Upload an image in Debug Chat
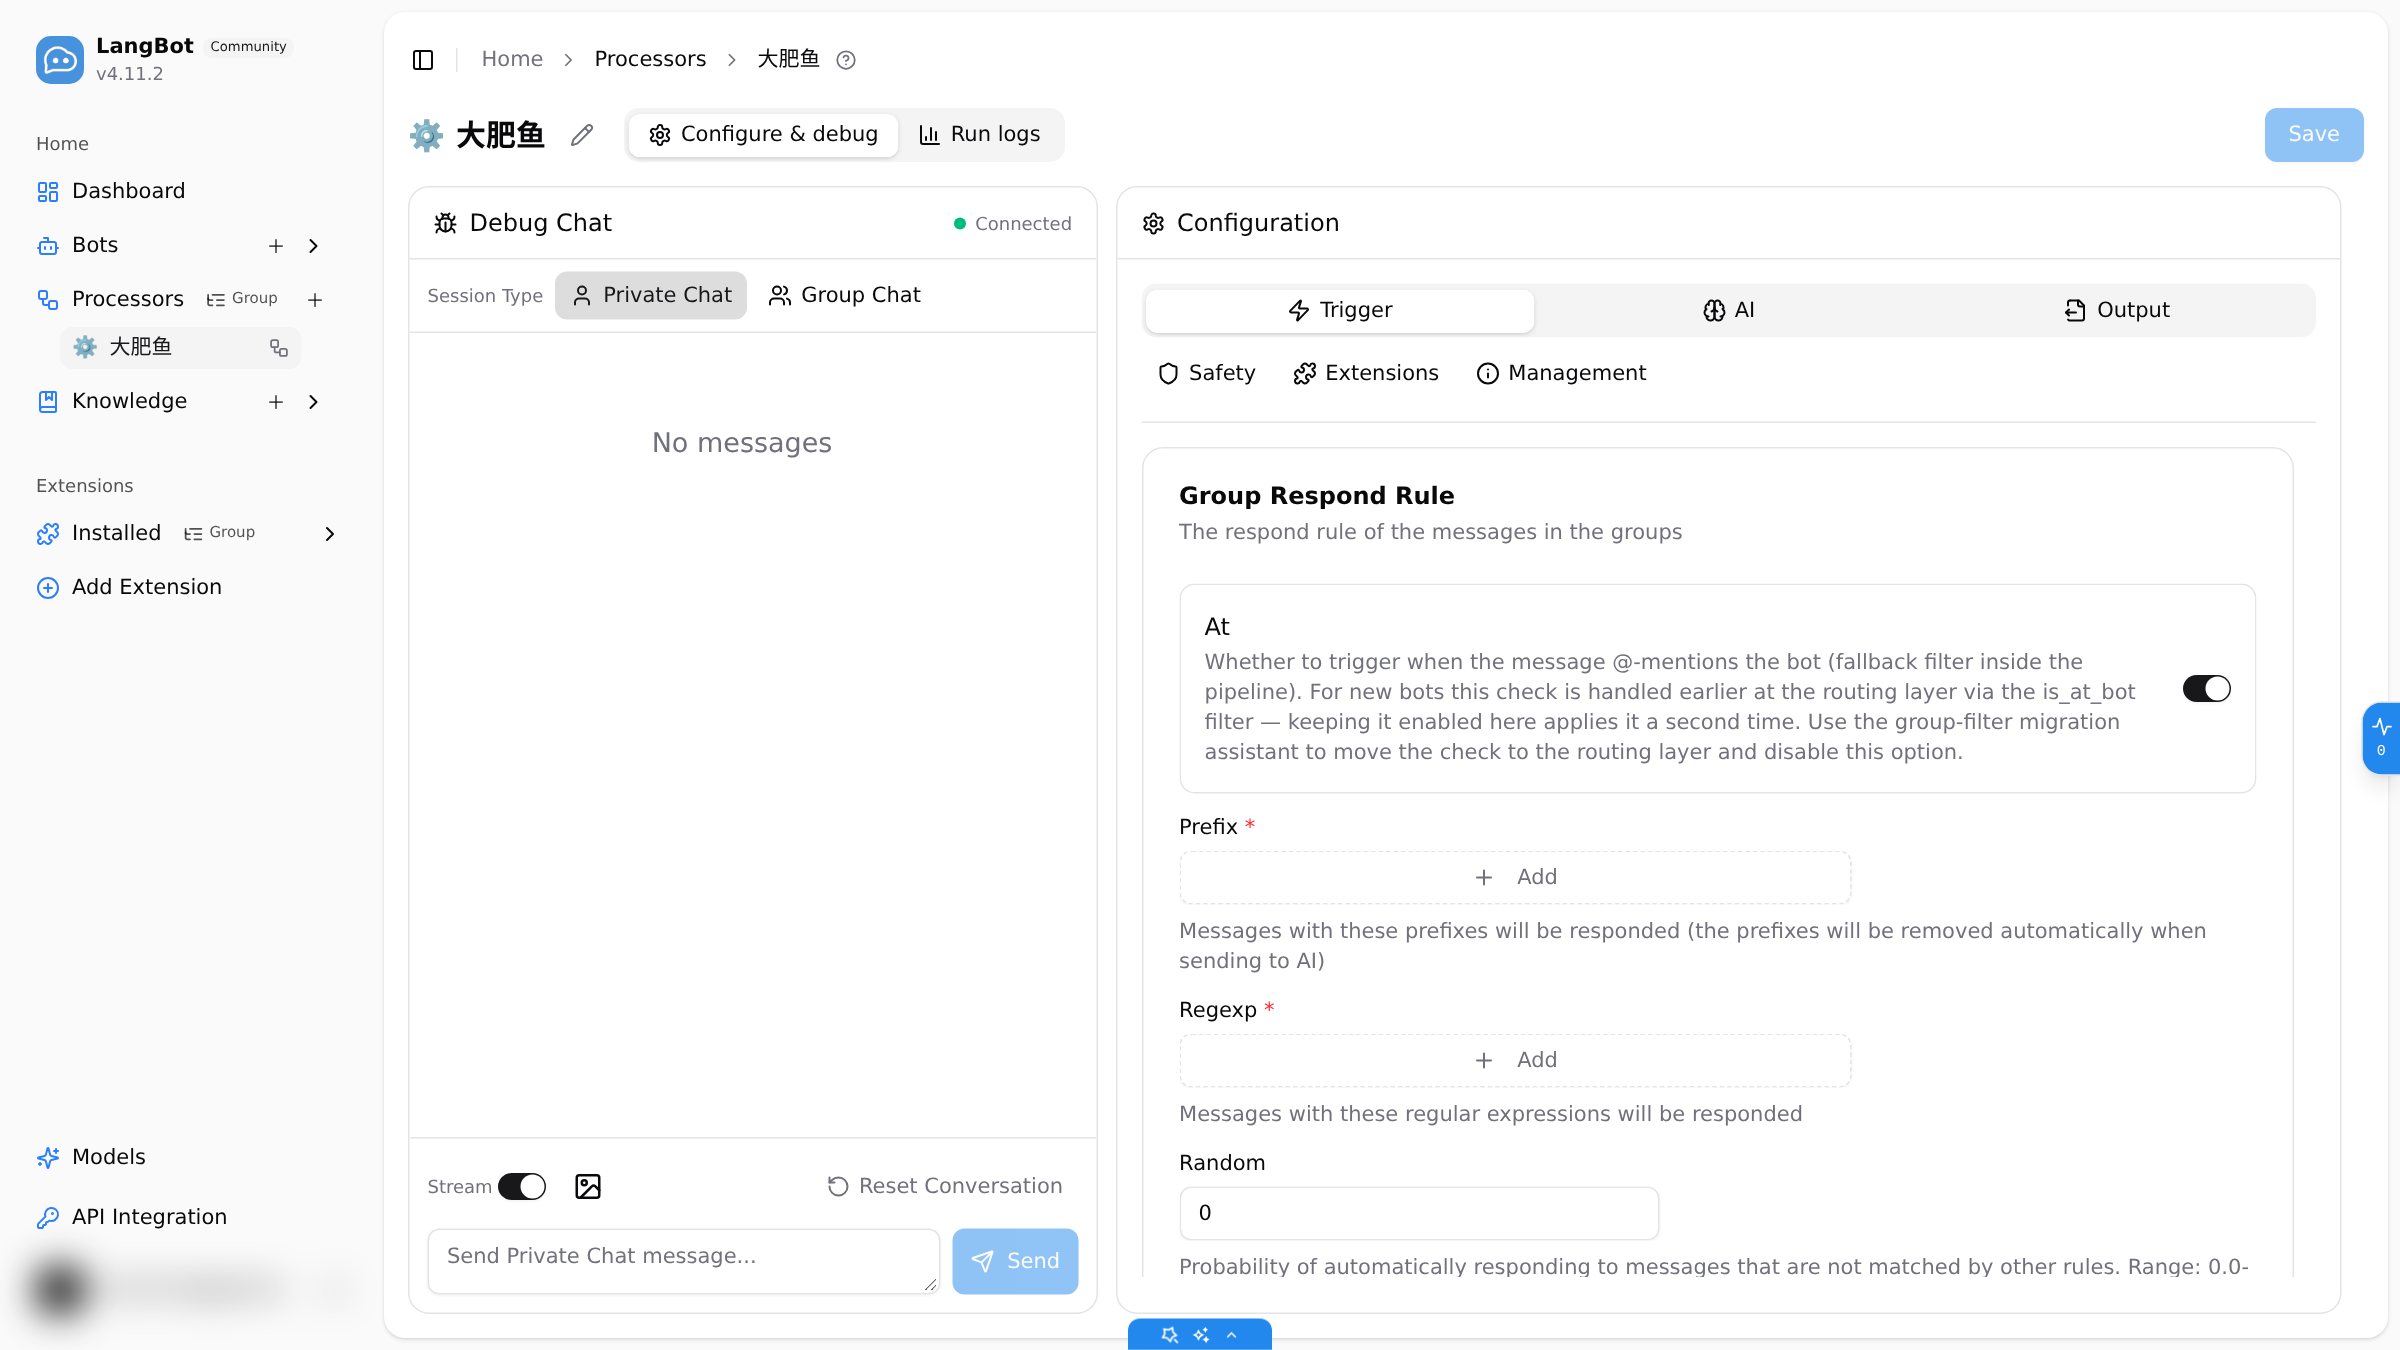The width and height of the screenshot is (2400, 1350). (x=588, y=1187)
